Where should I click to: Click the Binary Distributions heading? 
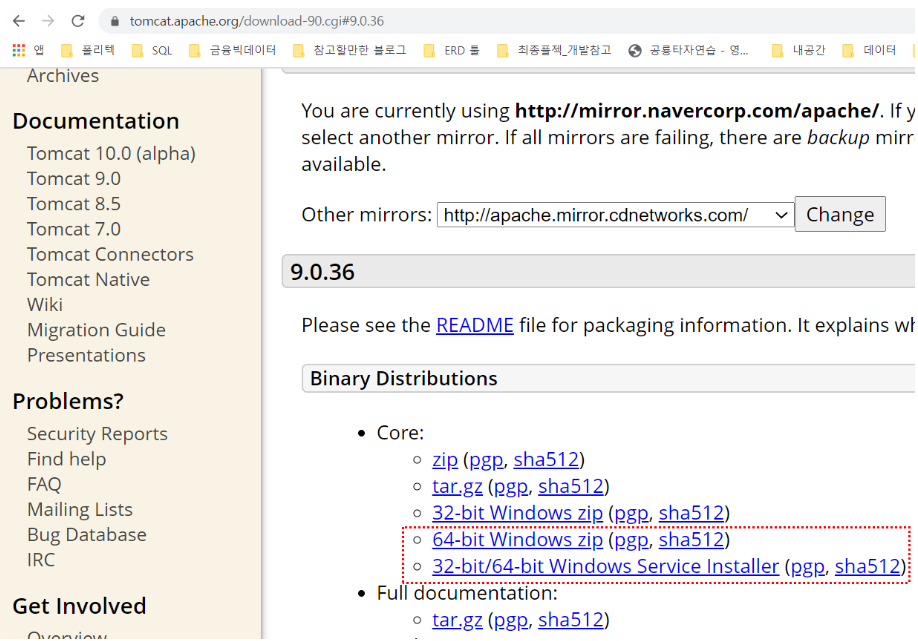point(403,378)
